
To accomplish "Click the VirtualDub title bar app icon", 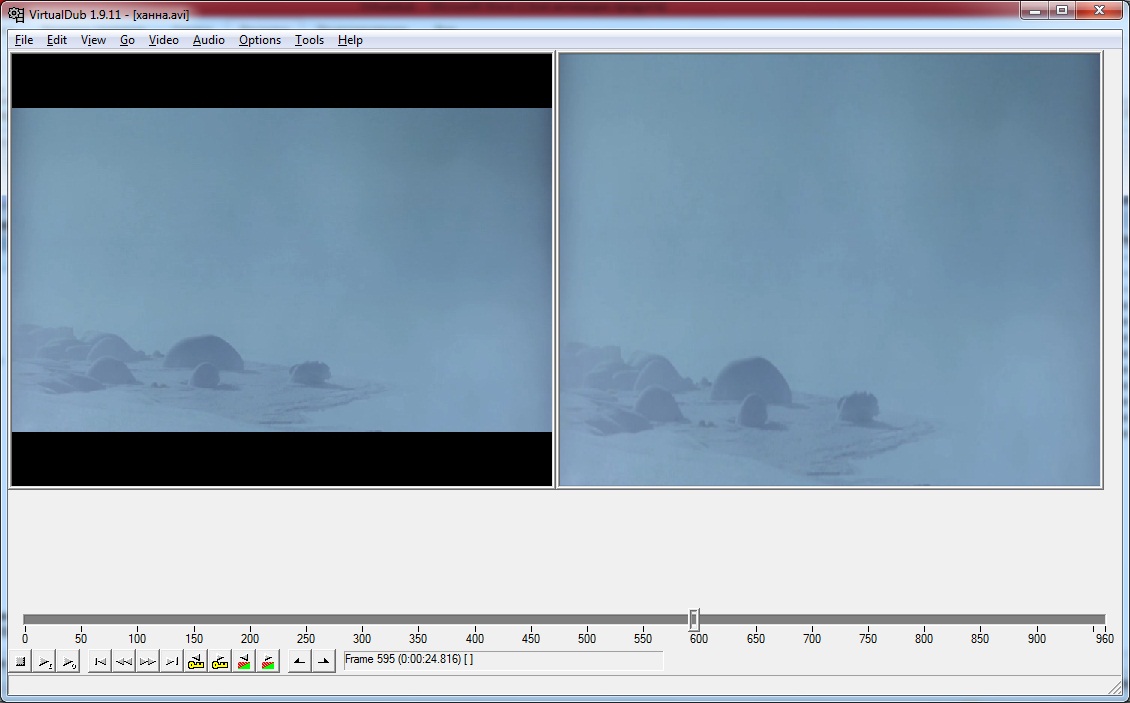I will pyautogui.click(x=16, y=14).
